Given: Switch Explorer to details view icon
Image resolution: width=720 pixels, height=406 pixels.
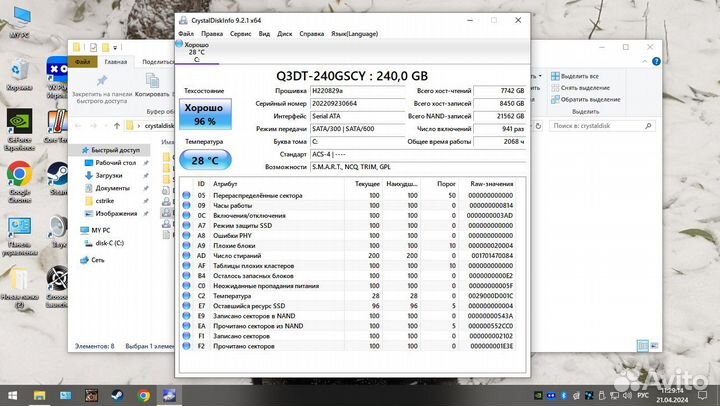Looking at the screenshot, I should 642,346.
